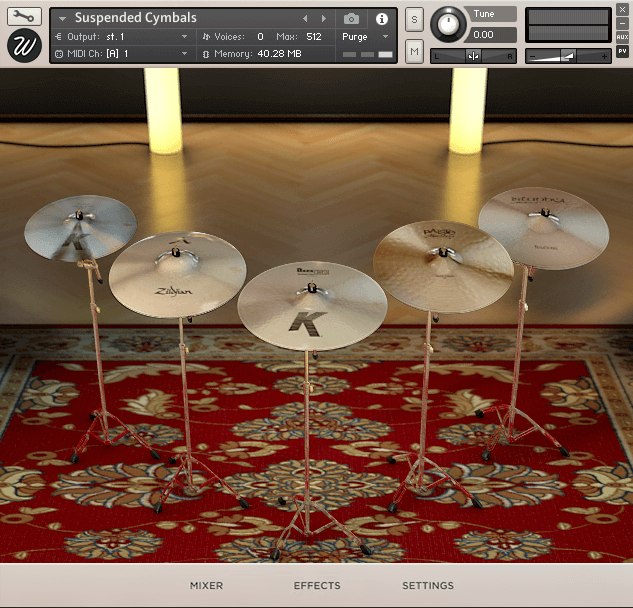Go to the next instrument preset arrow

(x=324, y=19)
